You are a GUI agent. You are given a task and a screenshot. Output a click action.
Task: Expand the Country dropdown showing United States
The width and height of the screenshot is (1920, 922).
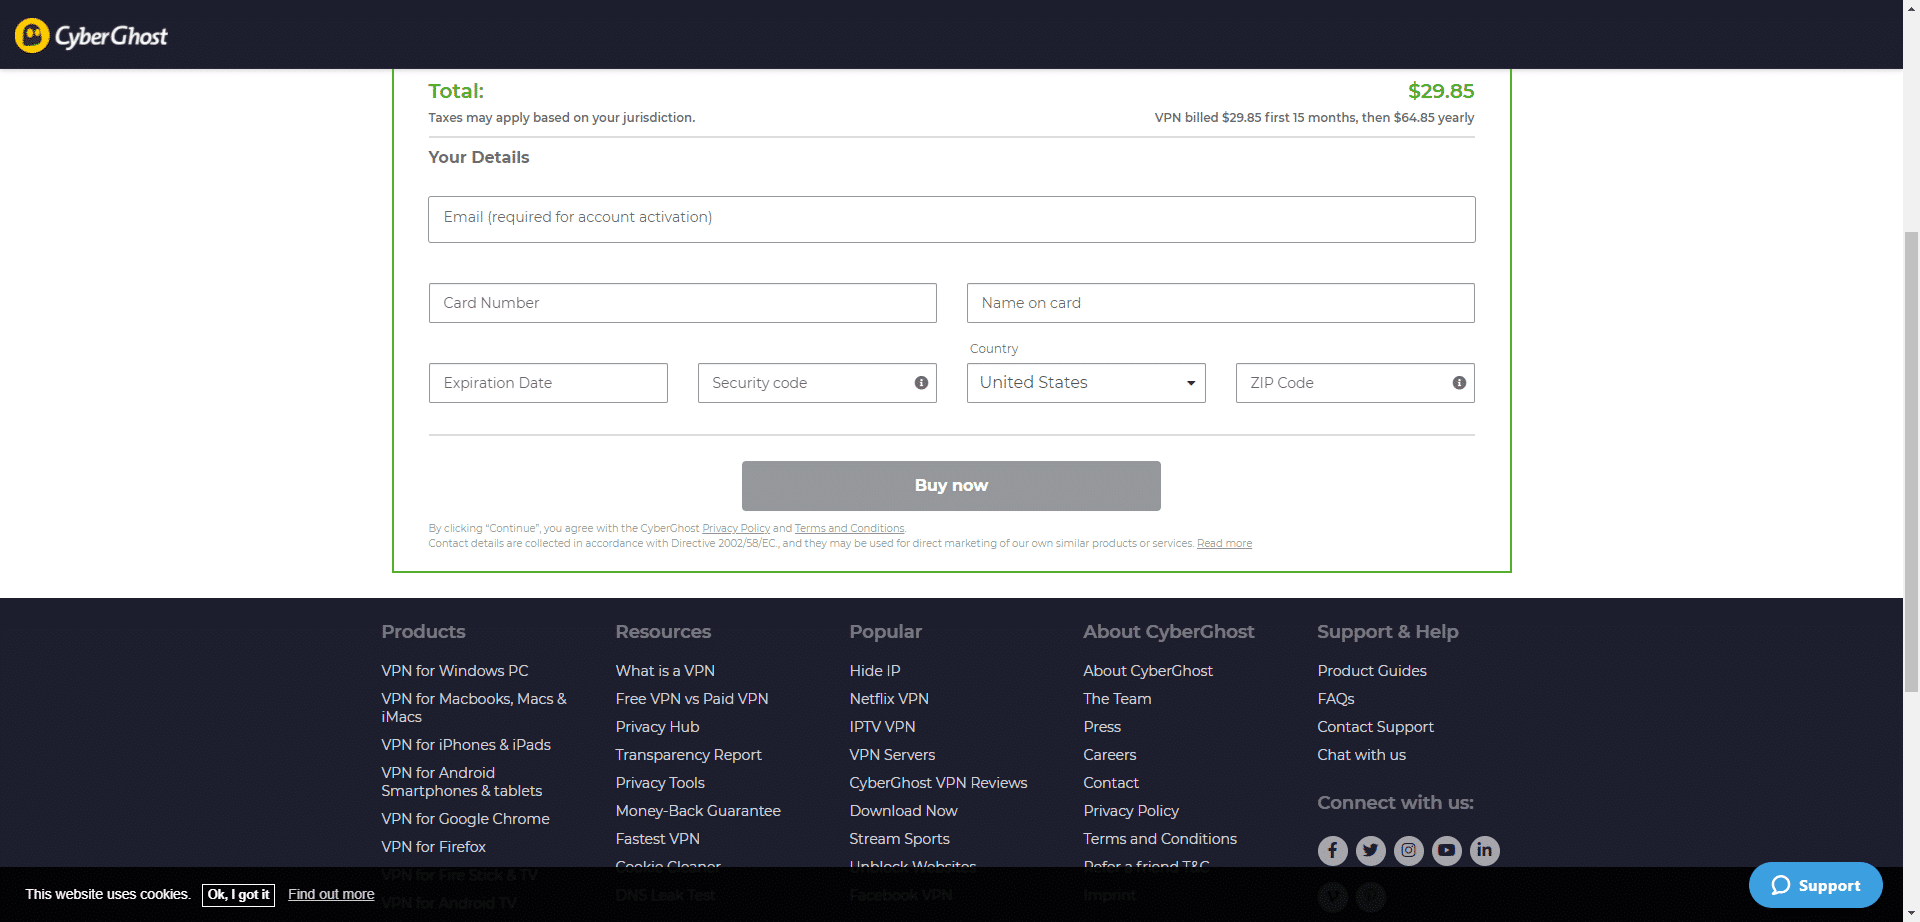(x=1086, y=383)
